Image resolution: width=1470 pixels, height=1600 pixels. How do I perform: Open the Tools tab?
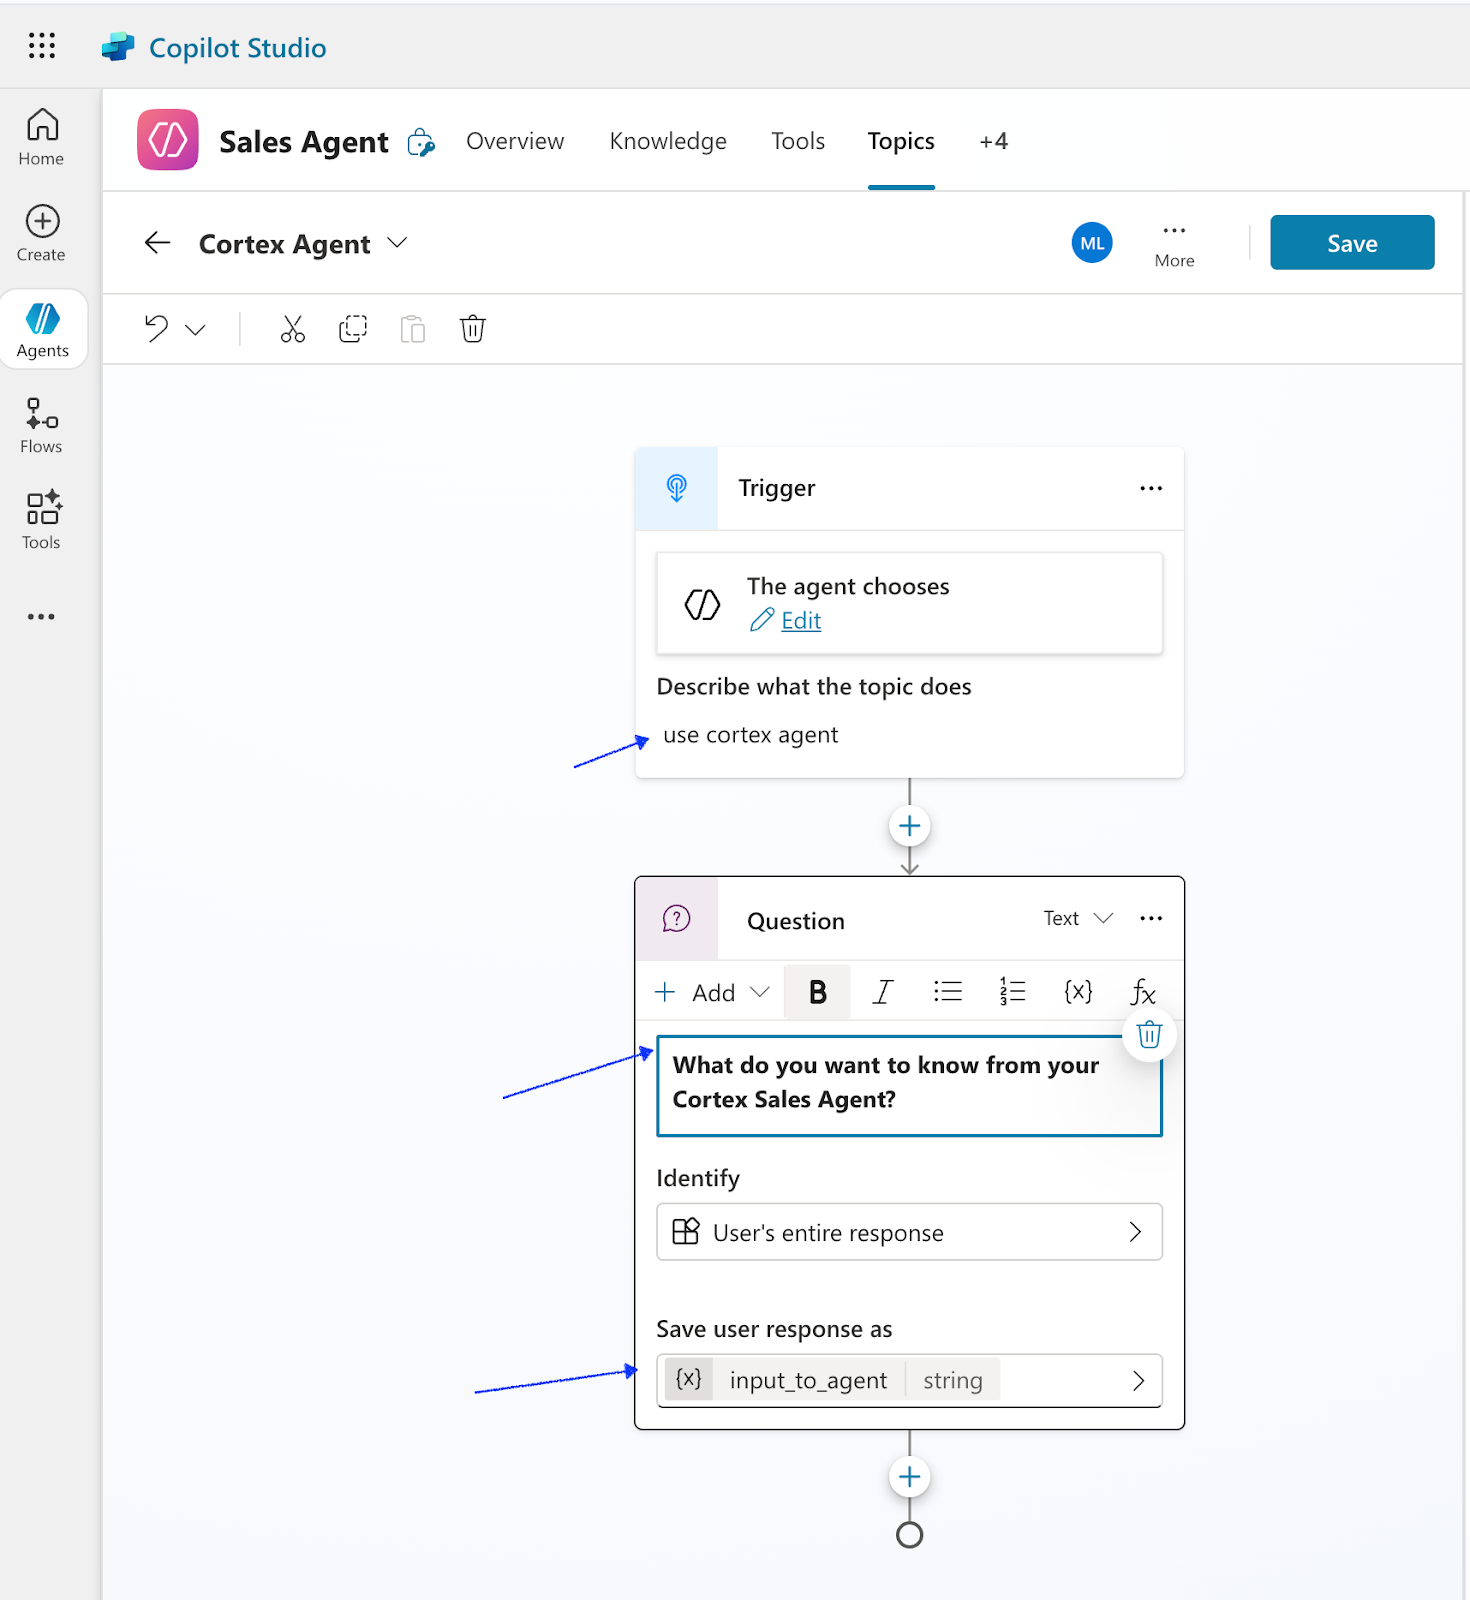click(798, 141)
